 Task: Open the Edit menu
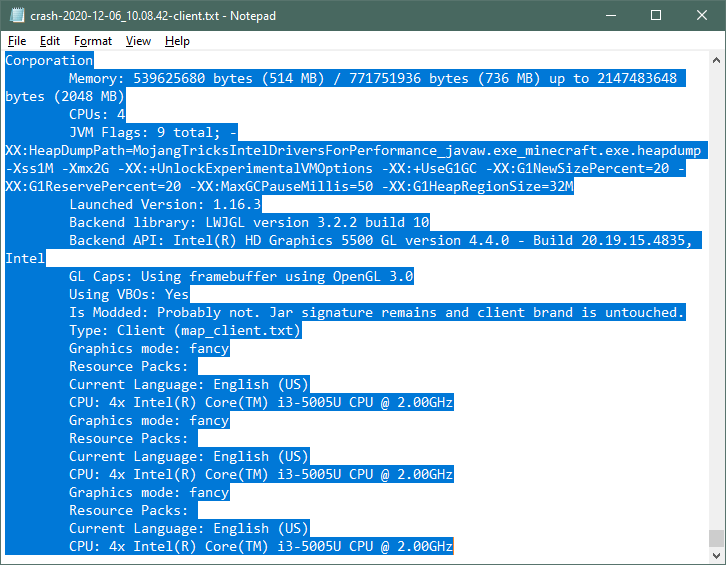[x=50, y=41]
